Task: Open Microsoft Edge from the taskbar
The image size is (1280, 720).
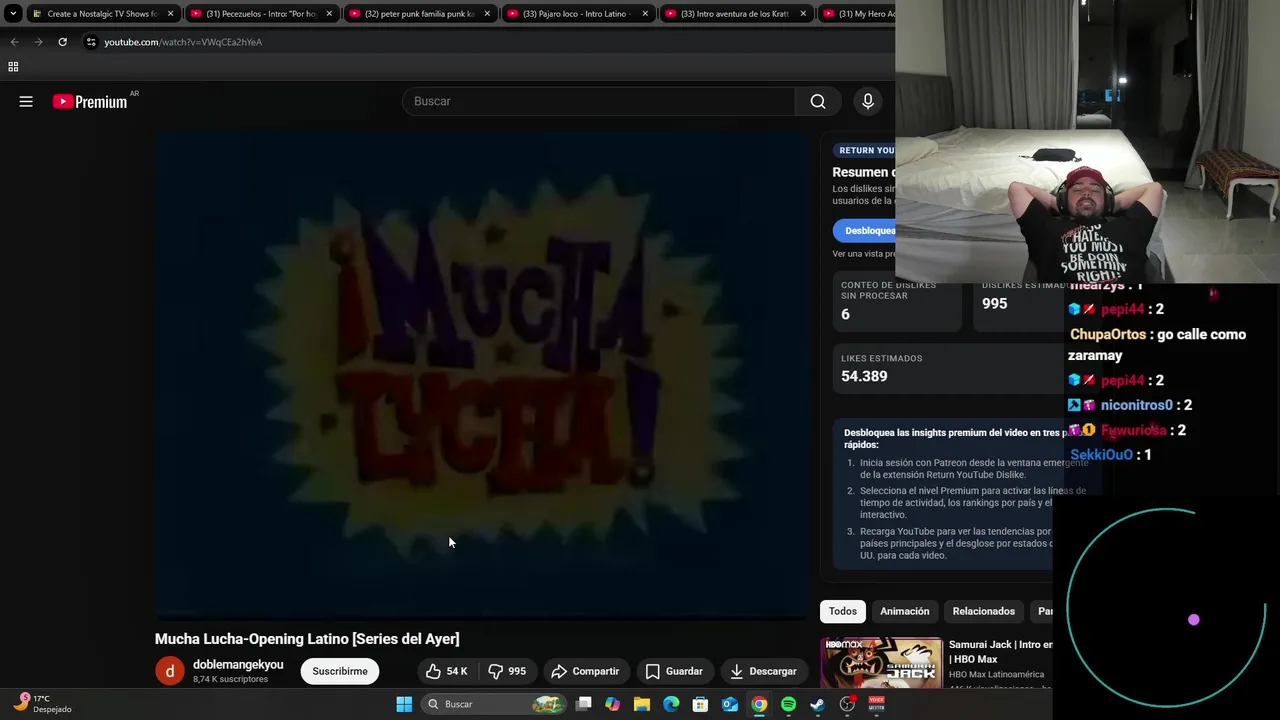Action: click(x=671, y=704)
